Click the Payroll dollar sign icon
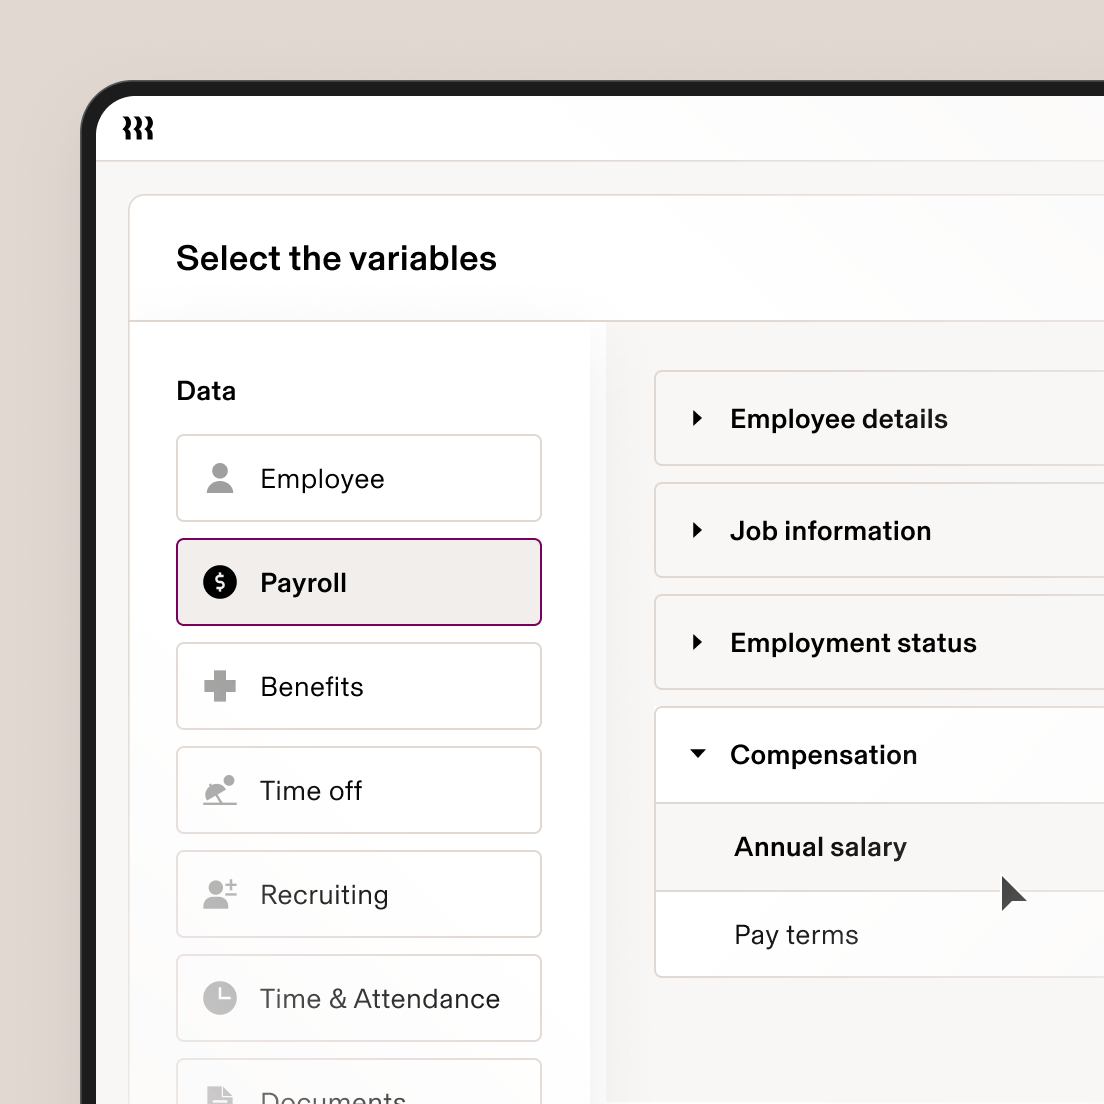This screenshot has width=1104, height=1104. click(x=219, y=582)
